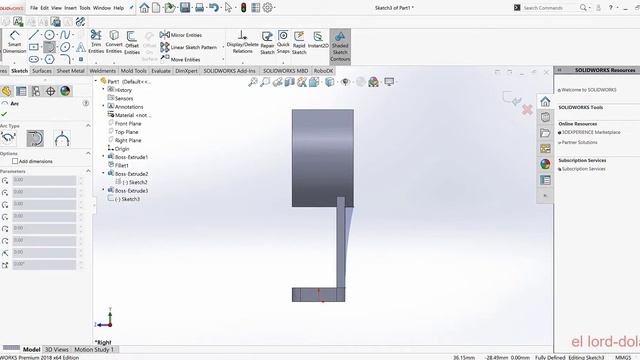Open Partner Solutions link

point(579,142)
